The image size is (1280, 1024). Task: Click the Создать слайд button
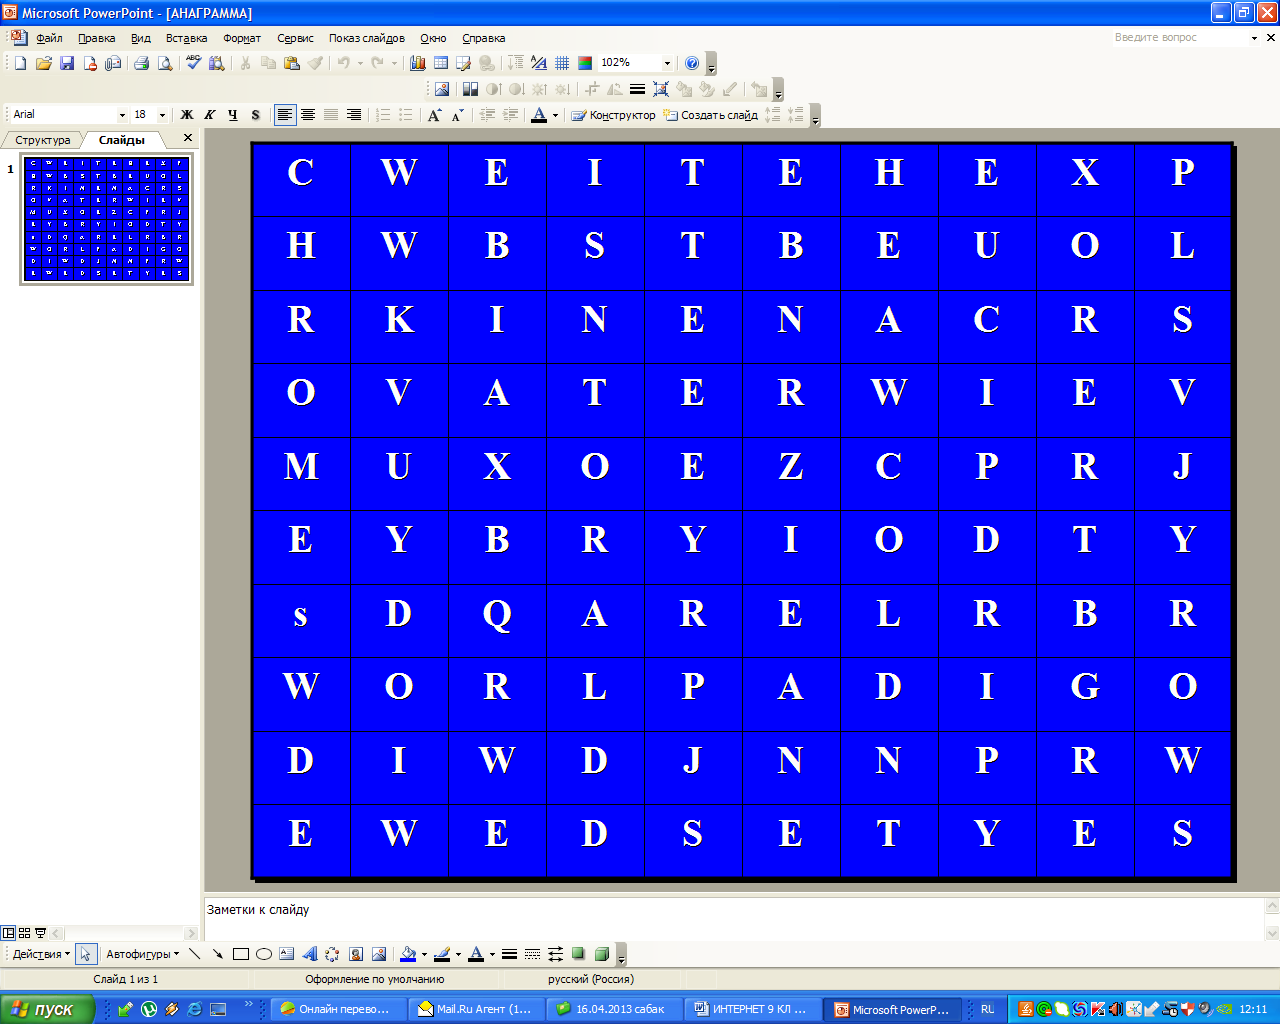[710, 115]
